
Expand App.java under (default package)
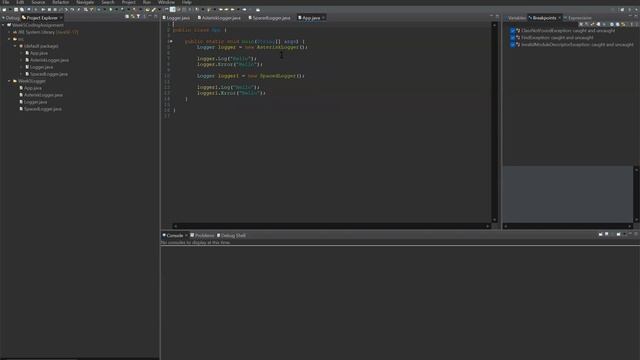22,53
